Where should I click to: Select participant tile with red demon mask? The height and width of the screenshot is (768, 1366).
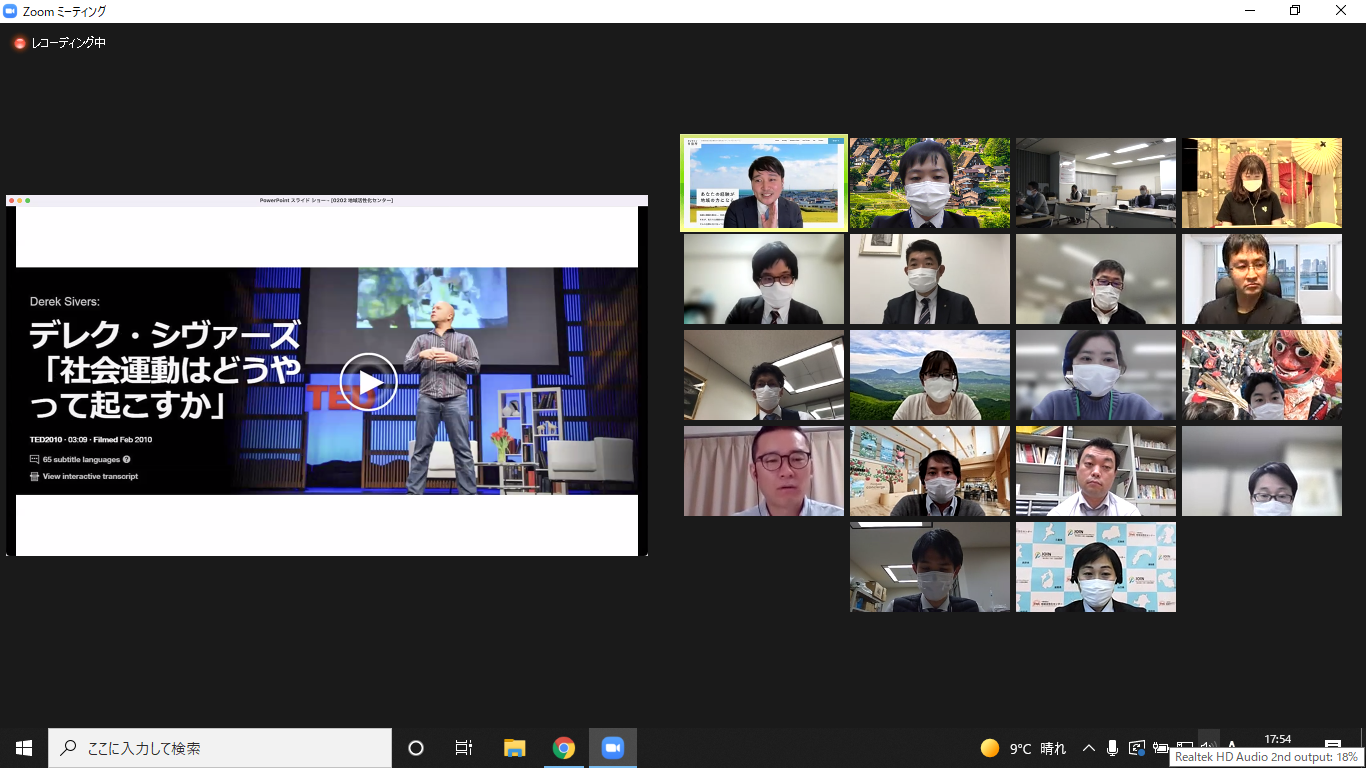point(1262,375)
